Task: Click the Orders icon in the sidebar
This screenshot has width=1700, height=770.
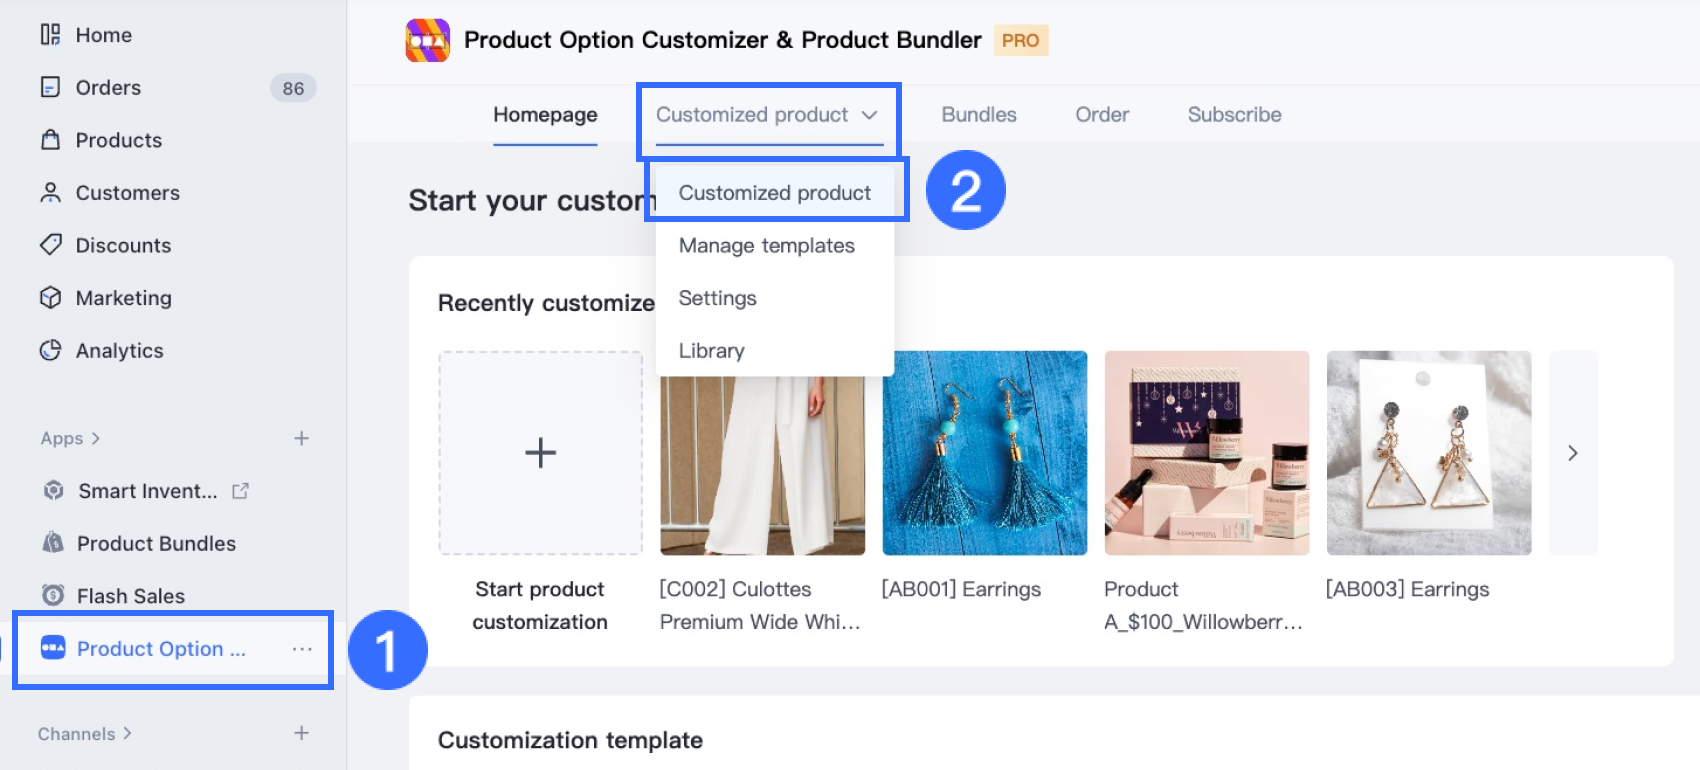Action: pyautogui.click(x=50, y=88)
